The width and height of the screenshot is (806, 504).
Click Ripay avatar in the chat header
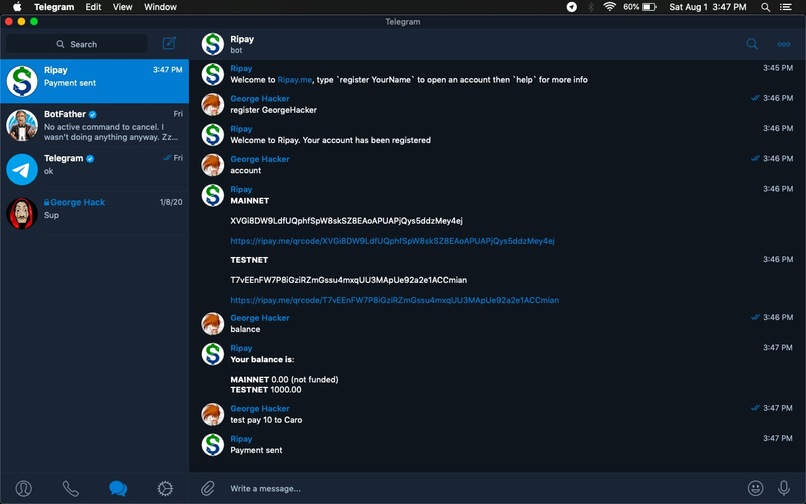pos(213,44)
